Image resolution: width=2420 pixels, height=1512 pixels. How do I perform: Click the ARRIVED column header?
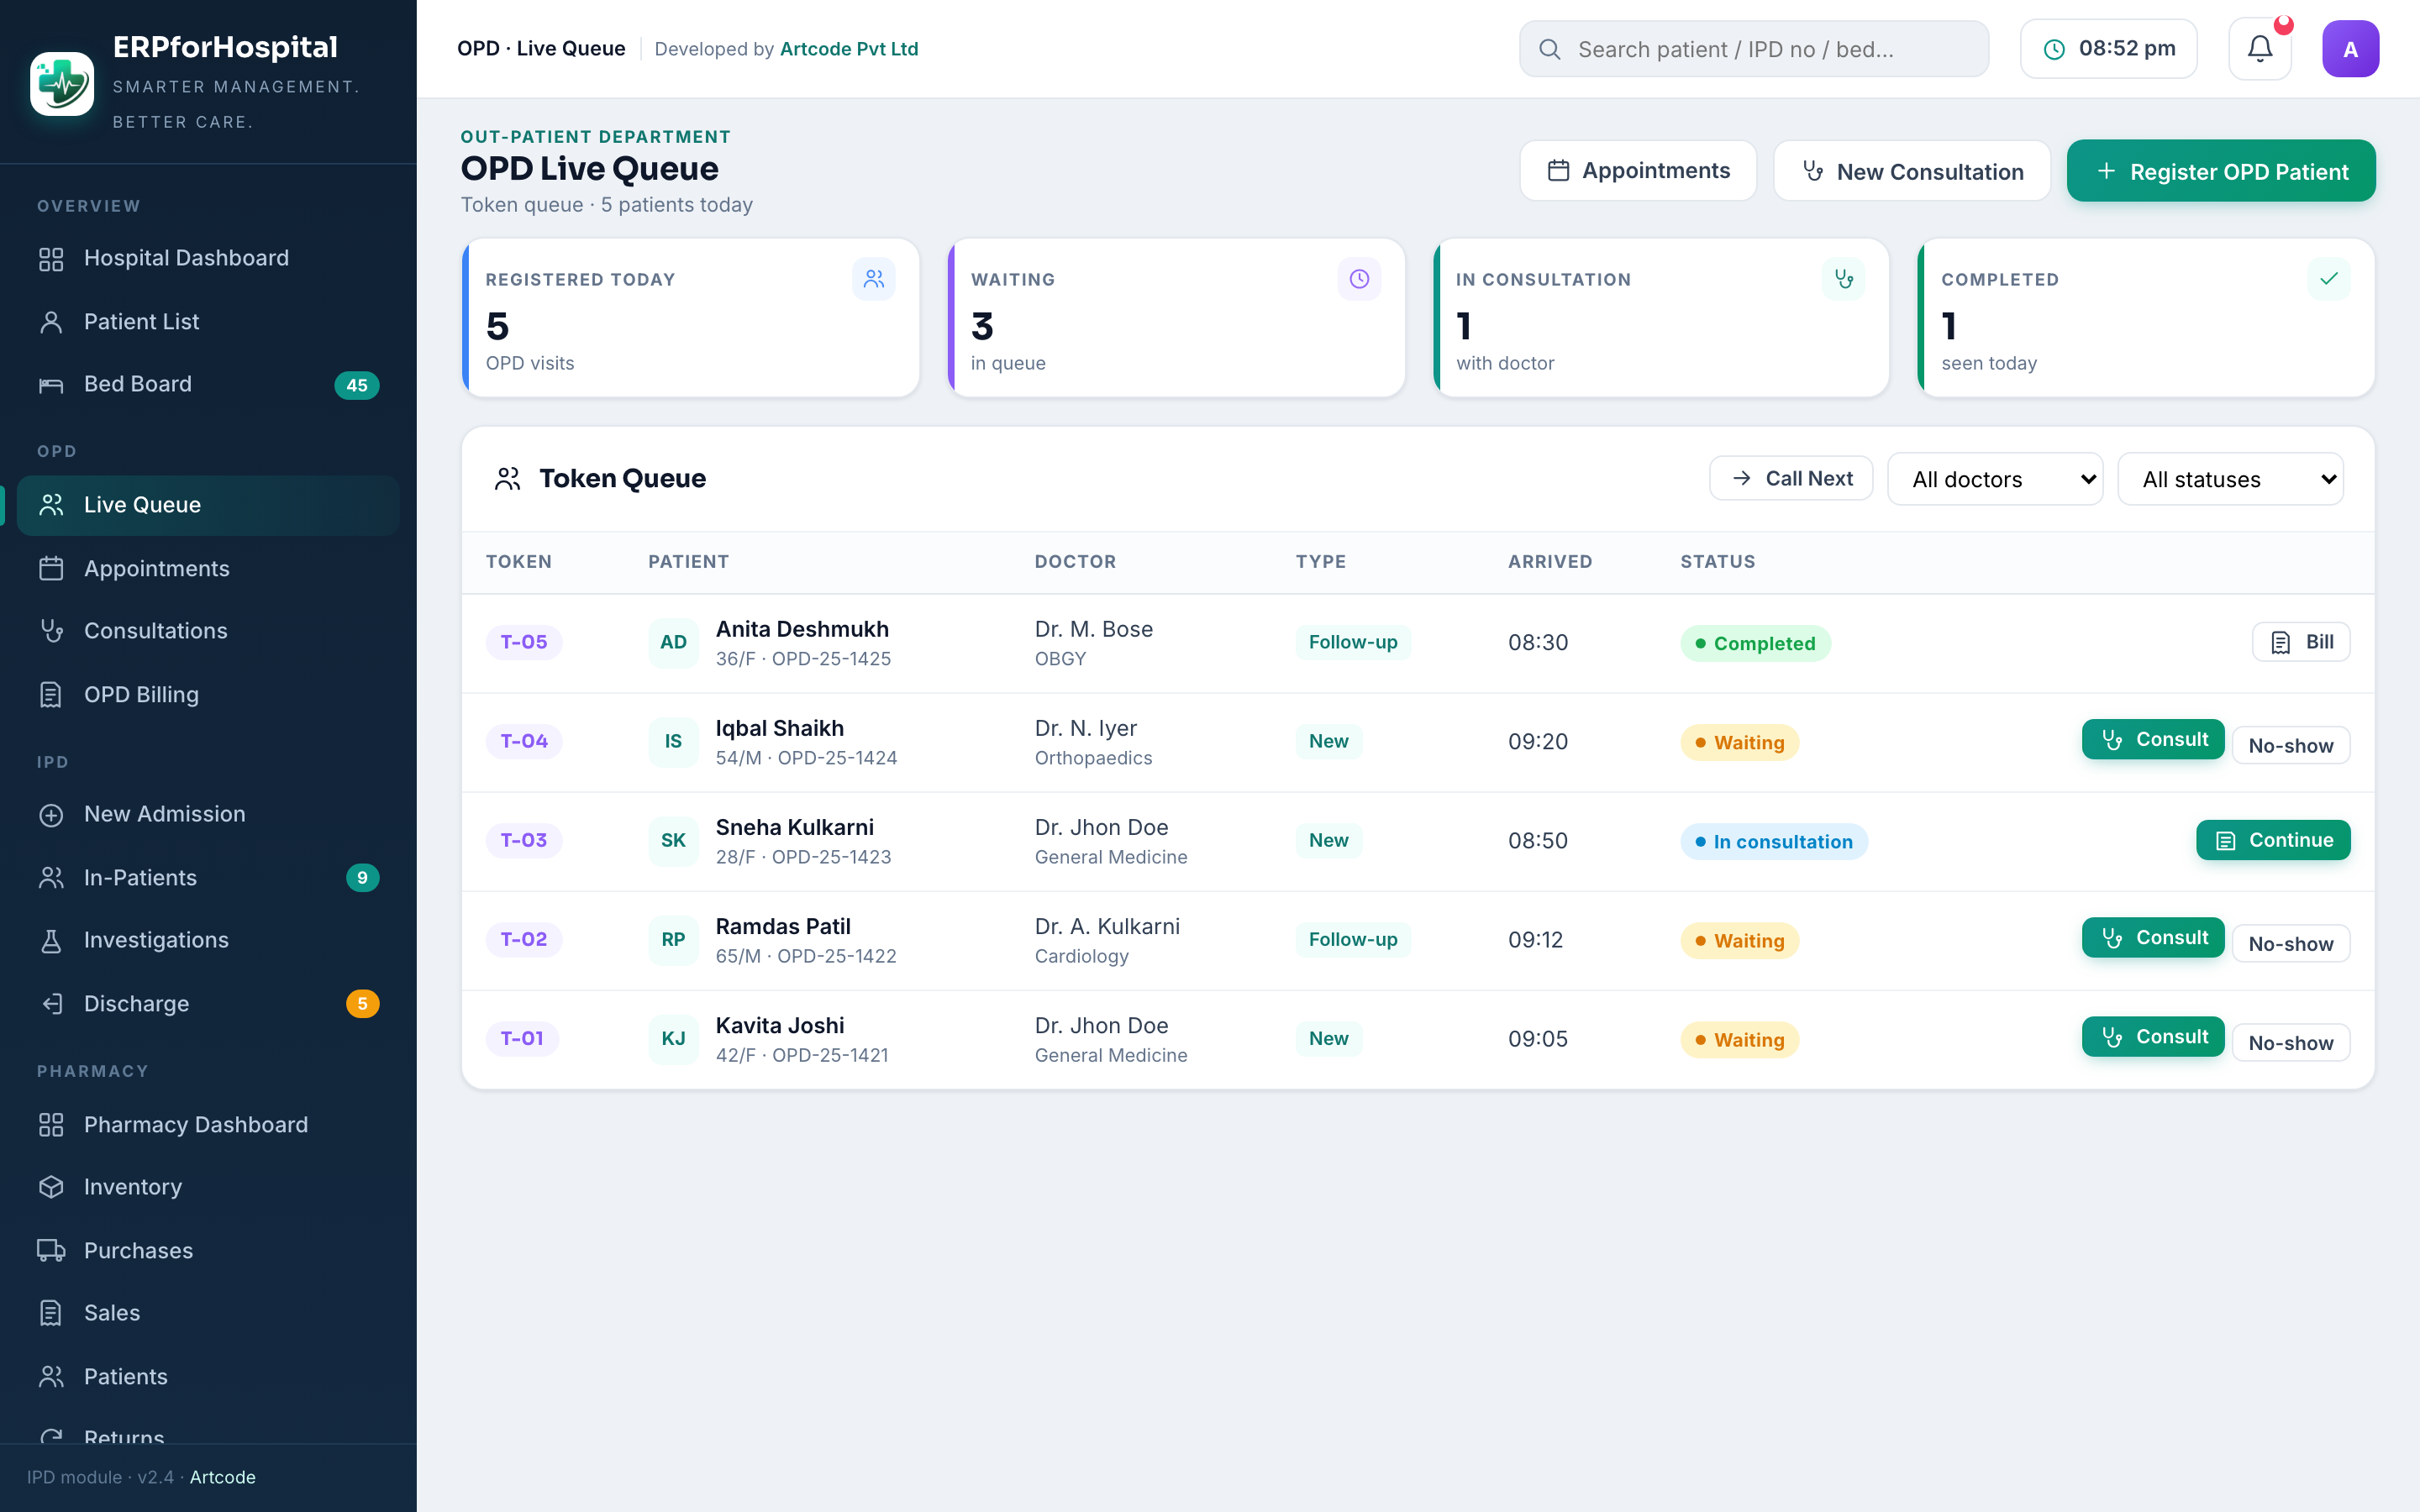(x=1550, y=562)
